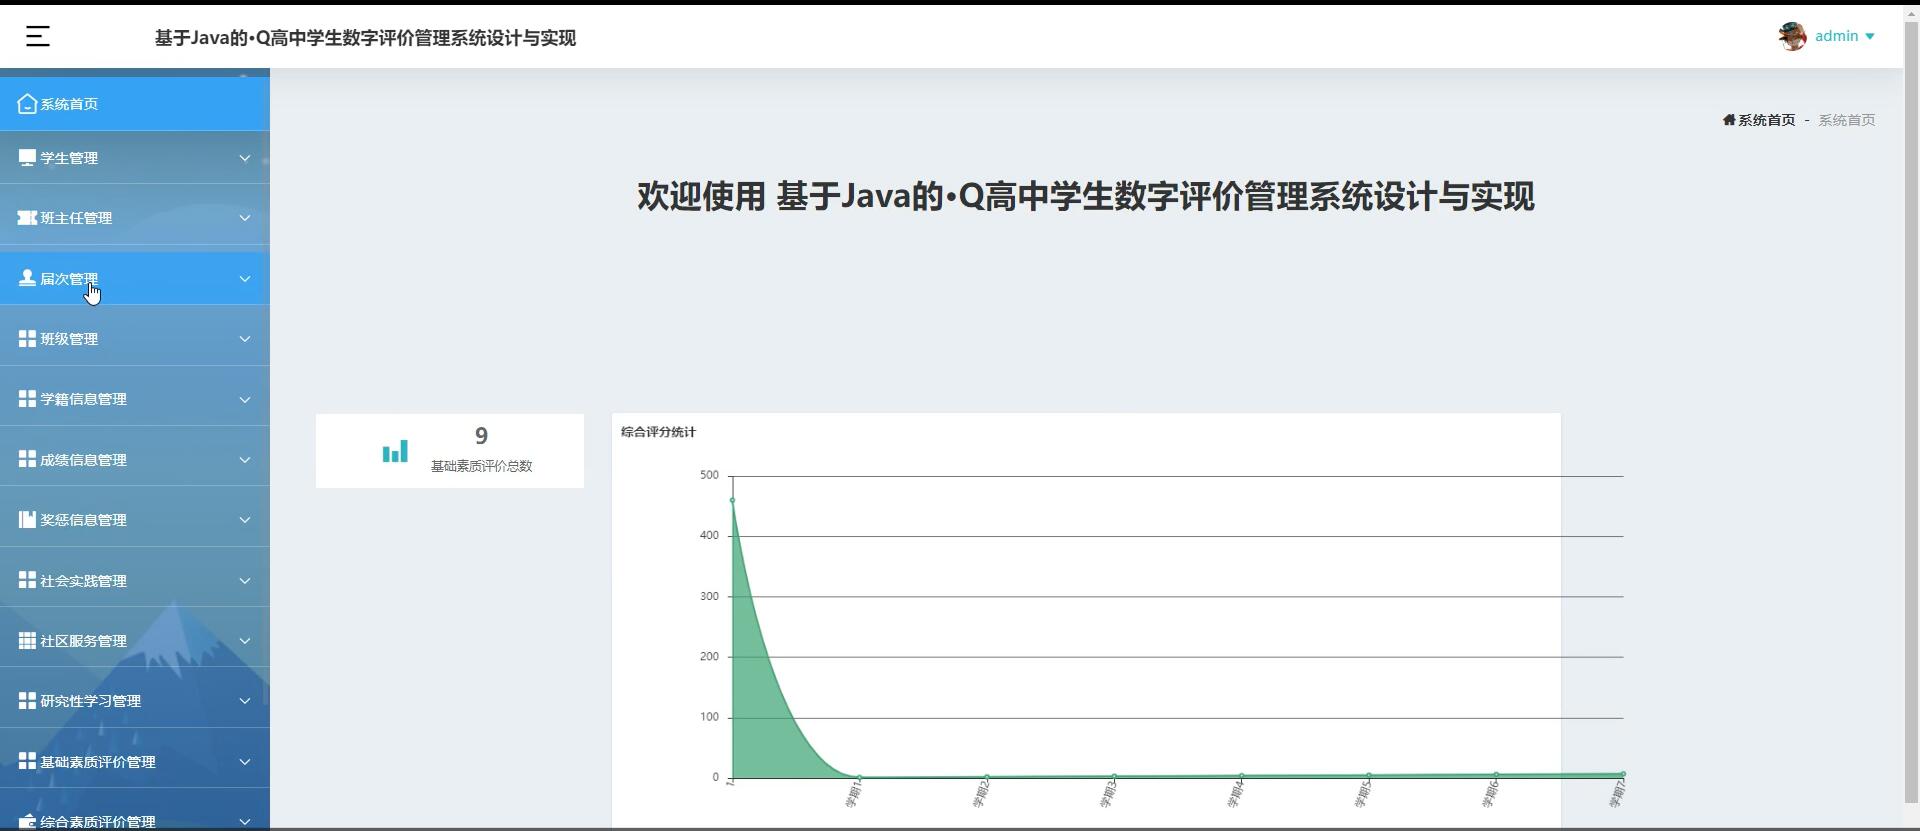Expand 届次管理 chevron arrow
Viewport: 1920px width, 831px height.
[x=244, y=279]
